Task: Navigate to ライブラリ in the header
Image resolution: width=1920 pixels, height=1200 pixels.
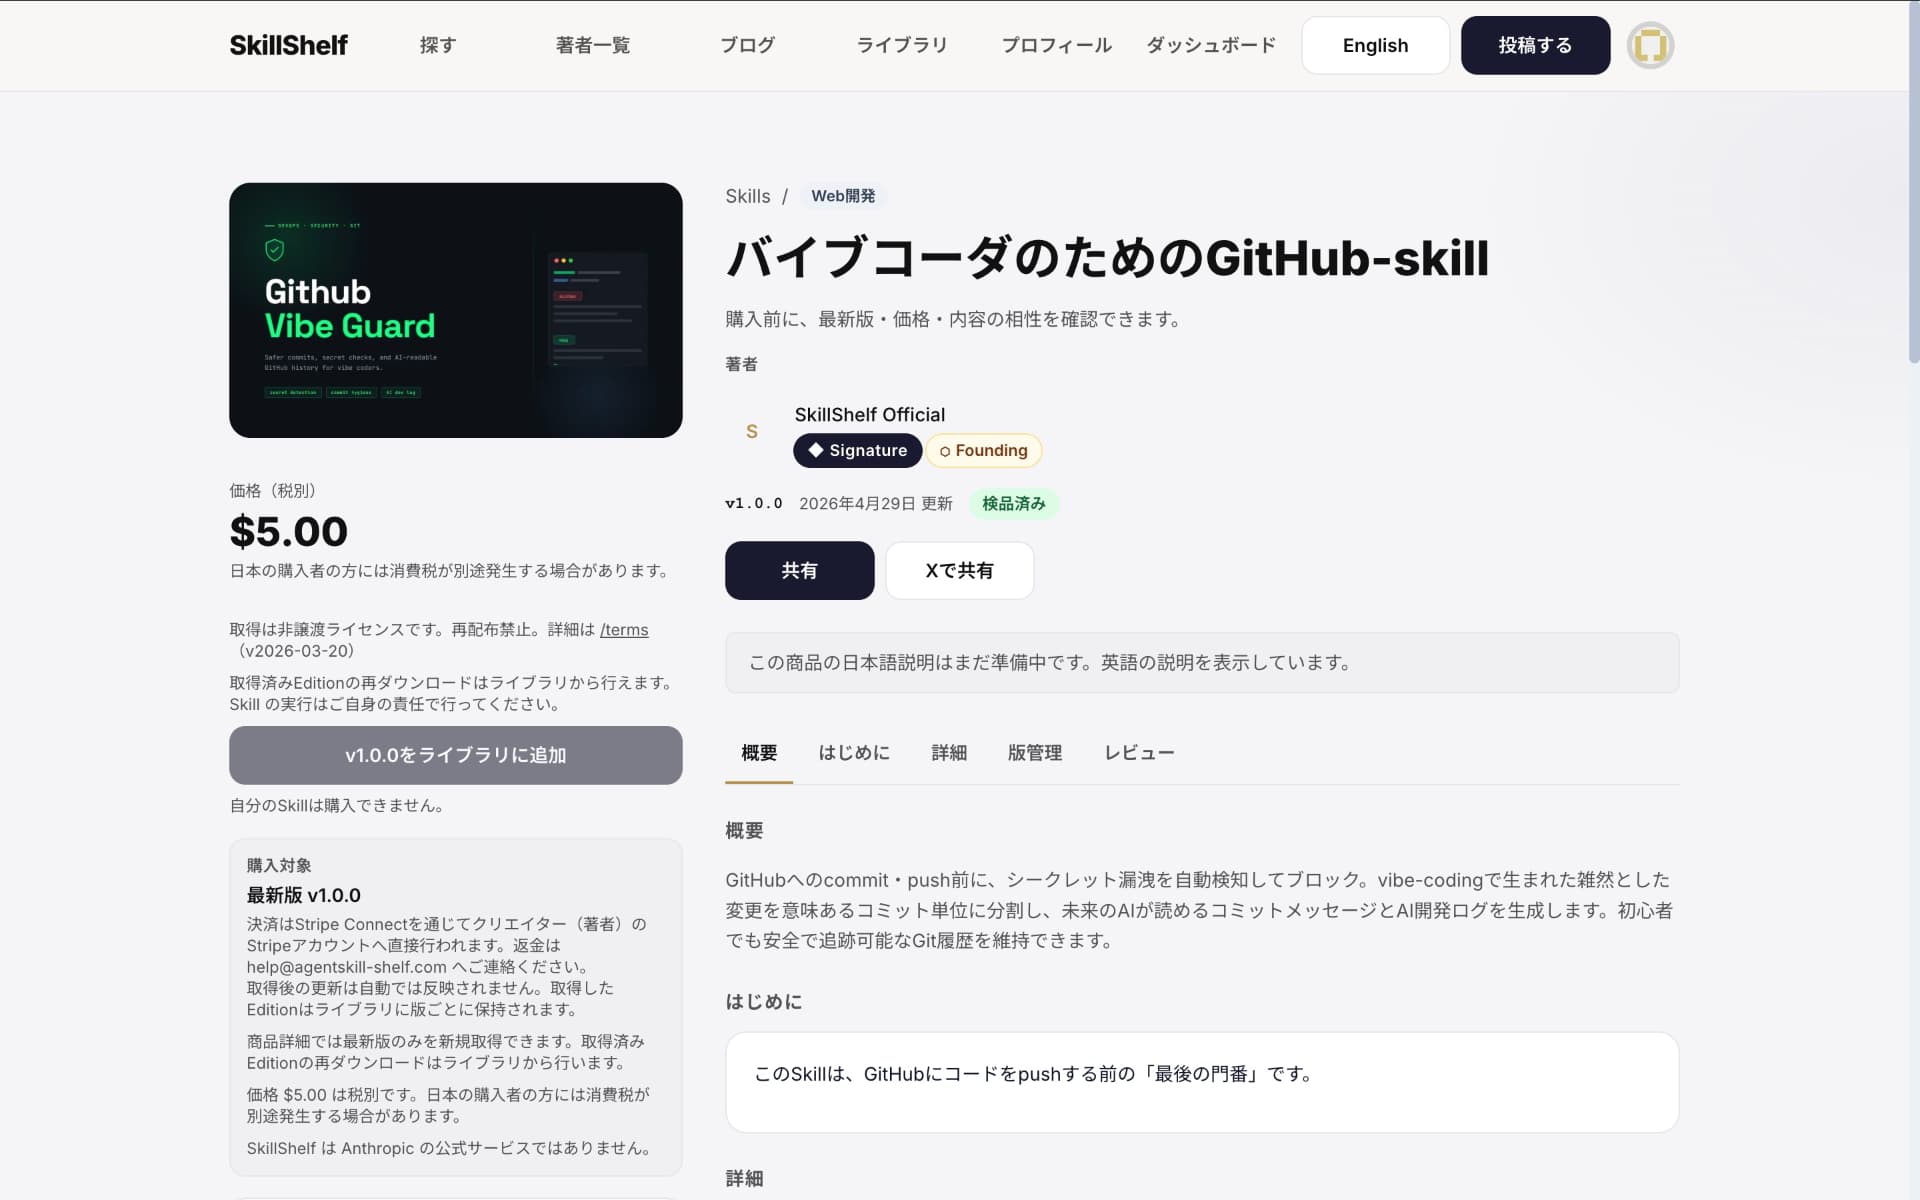Action: click(x=902, y=45)
